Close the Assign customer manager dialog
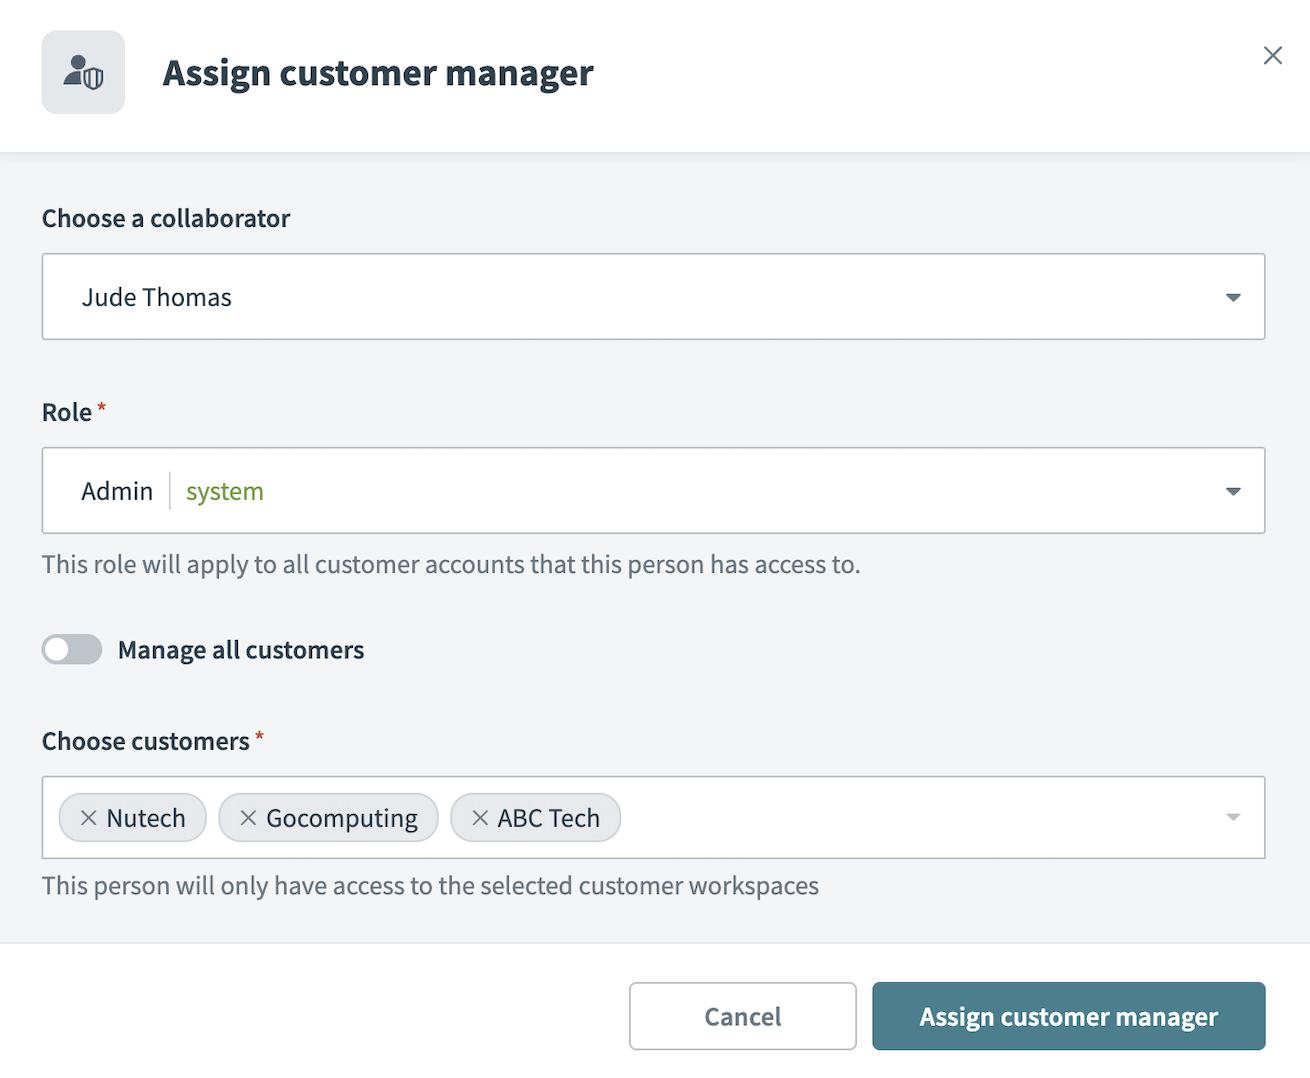 coord(1272,55)
